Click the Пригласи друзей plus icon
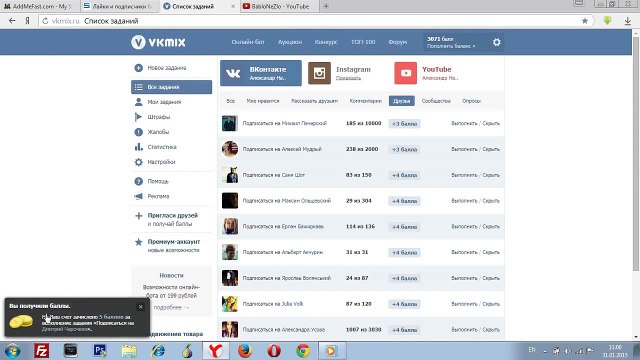 tap(138, 216)
